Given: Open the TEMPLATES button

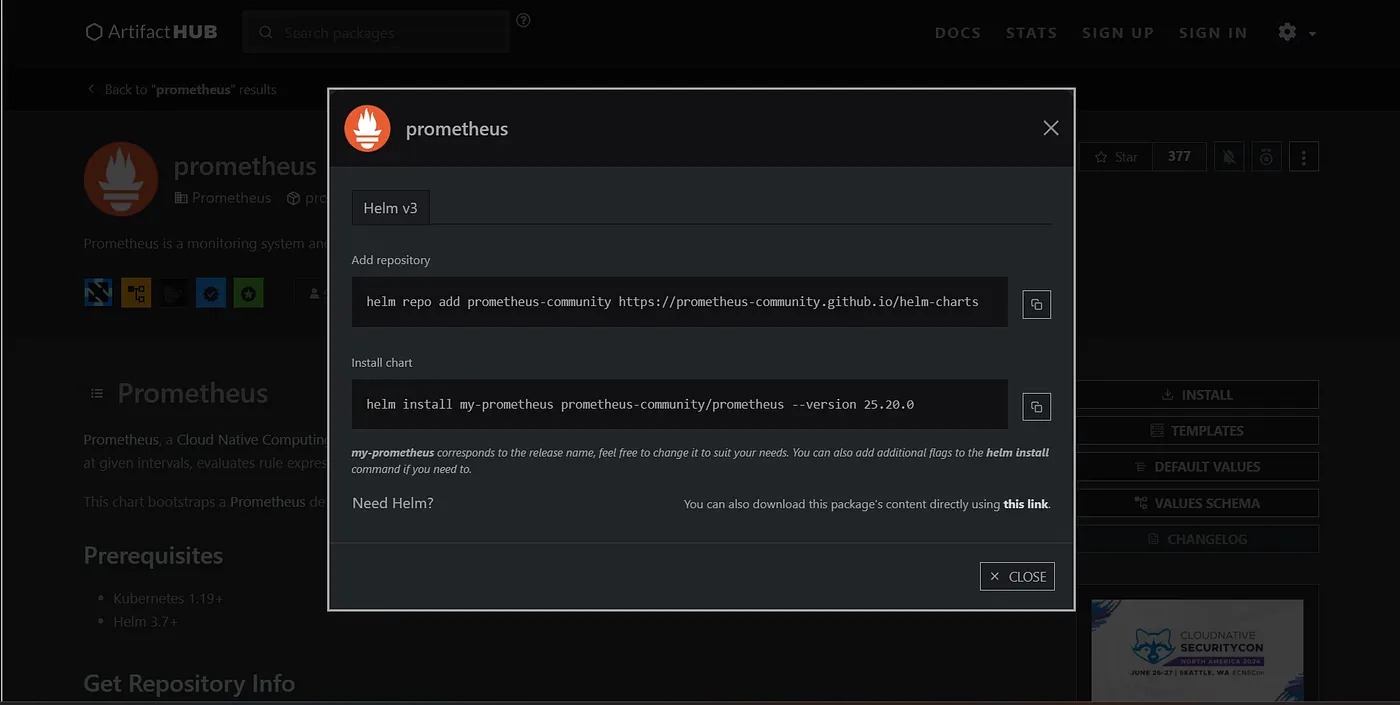Looking at the screenshot, I should tap(1197, 431).
